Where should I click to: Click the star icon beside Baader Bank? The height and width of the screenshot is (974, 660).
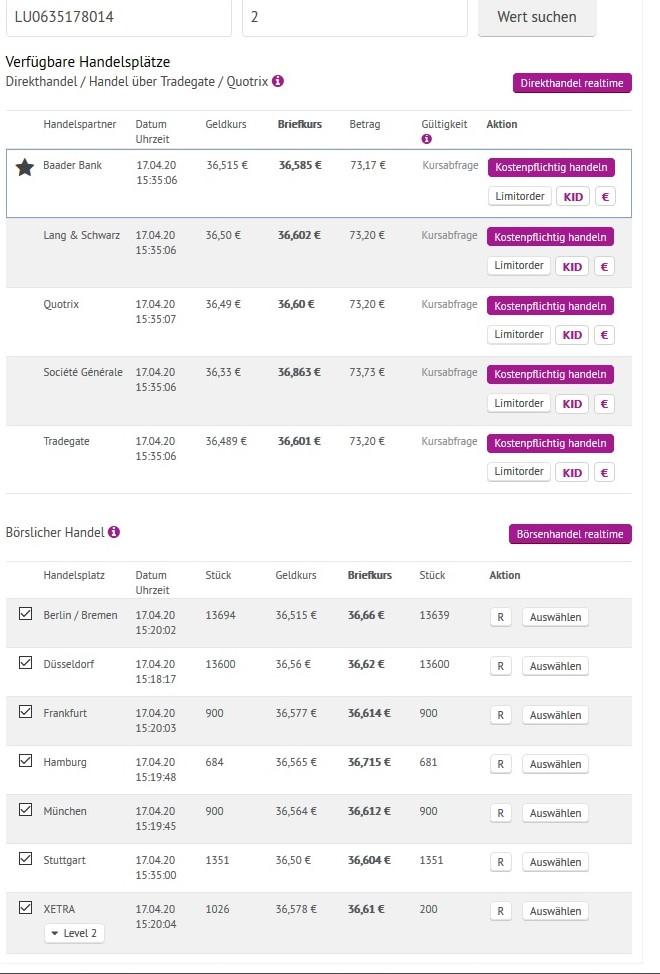(25, 167)
